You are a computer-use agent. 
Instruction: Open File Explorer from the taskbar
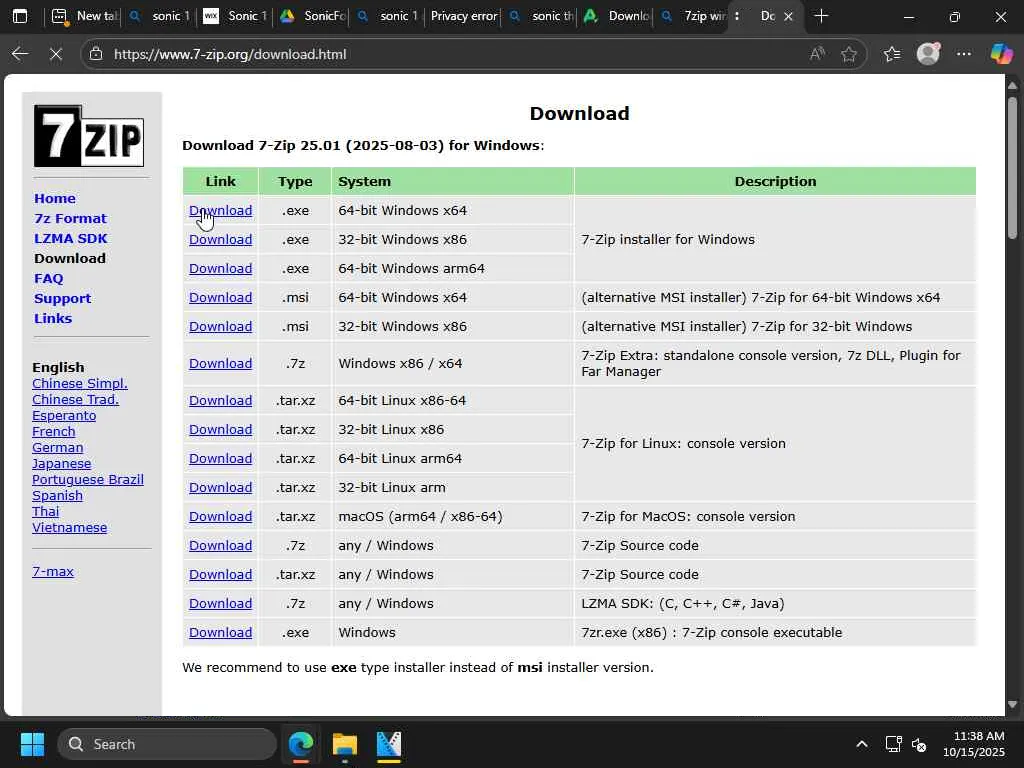(345, 744)
